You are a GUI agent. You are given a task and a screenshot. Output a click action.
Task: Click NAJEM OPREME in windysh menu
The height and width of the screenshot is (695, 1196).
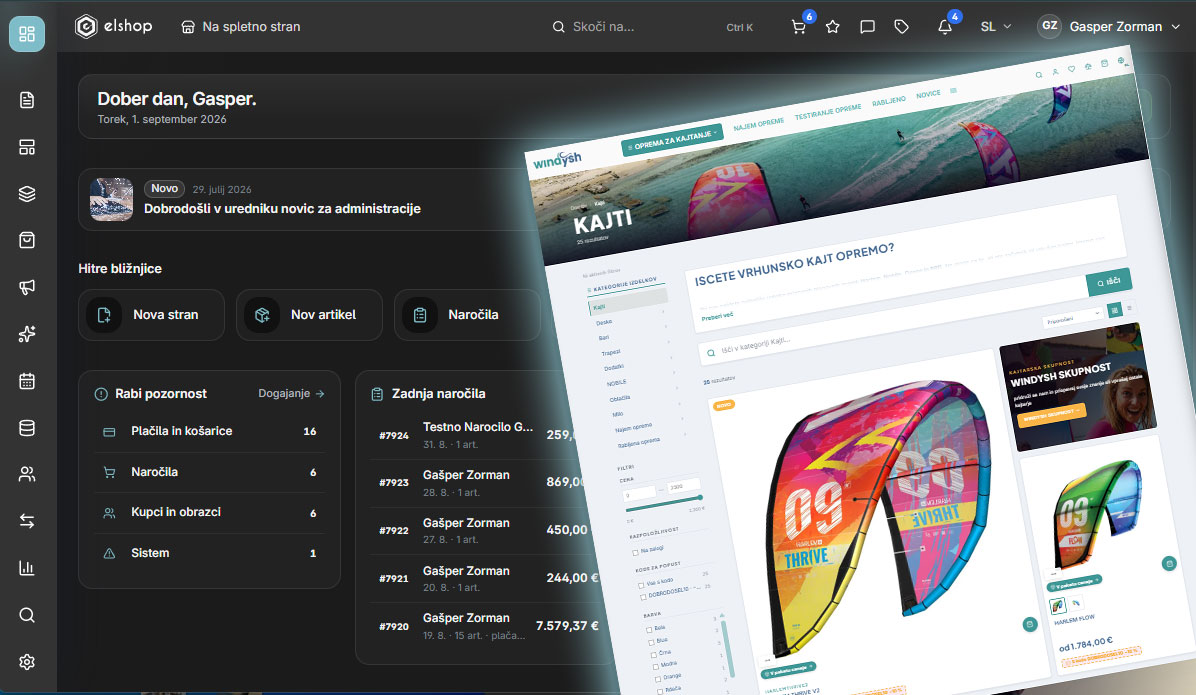(759, 124)
